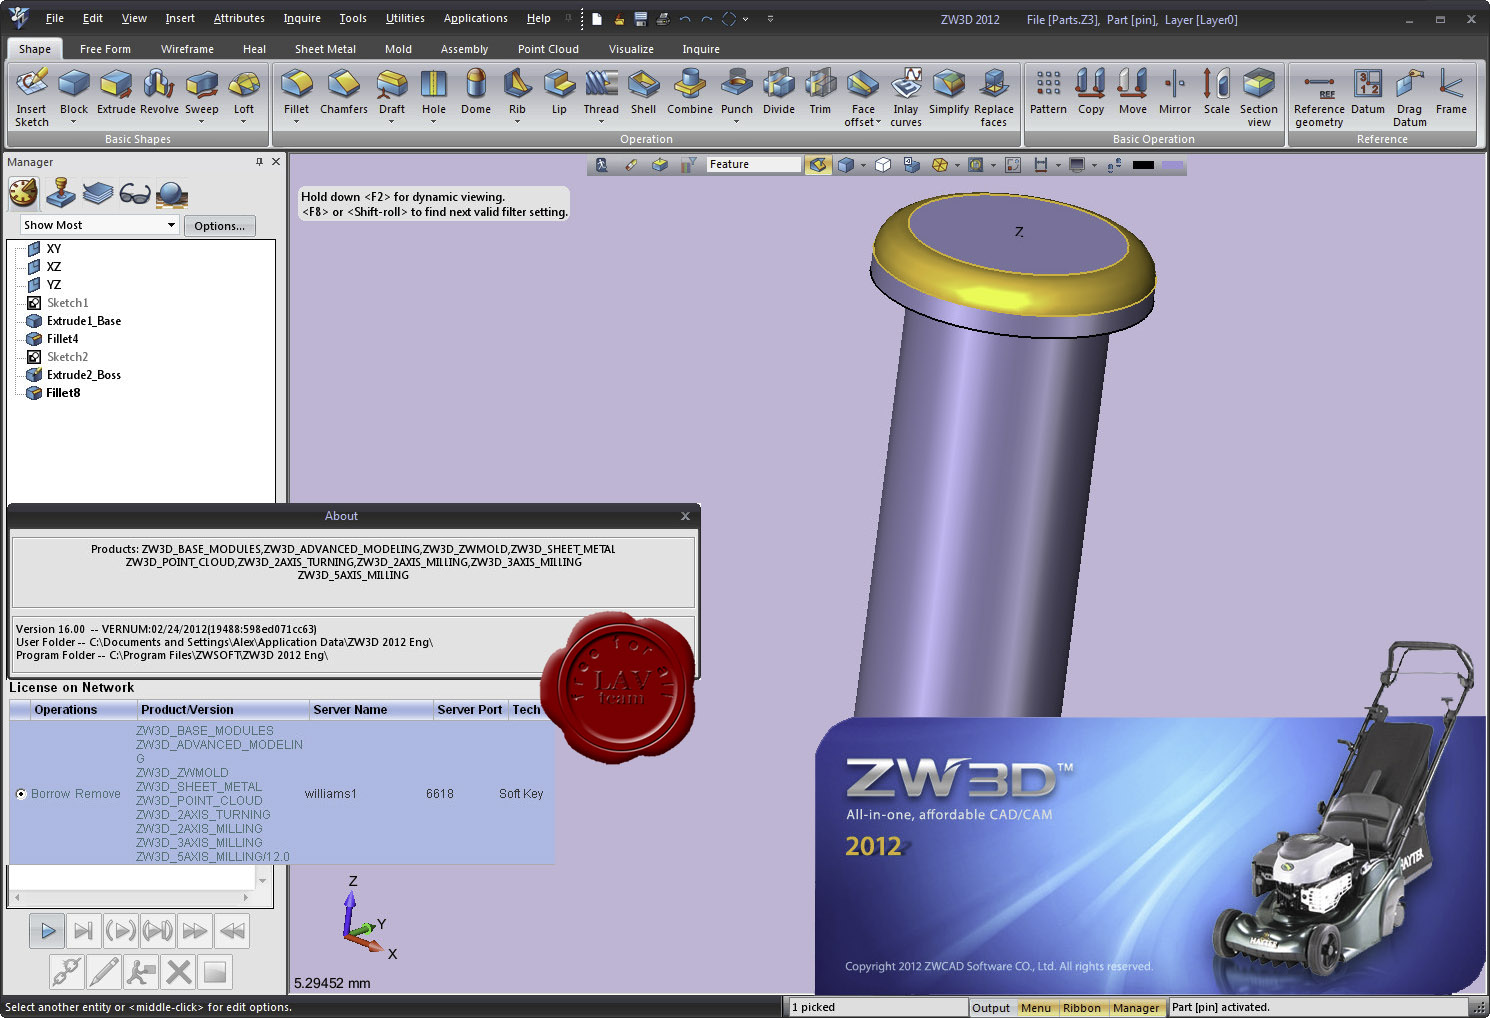The height and width of the screenshot is (1018, 1490).
Task: Click the step-to-next replay button
Action: (84, 931)
